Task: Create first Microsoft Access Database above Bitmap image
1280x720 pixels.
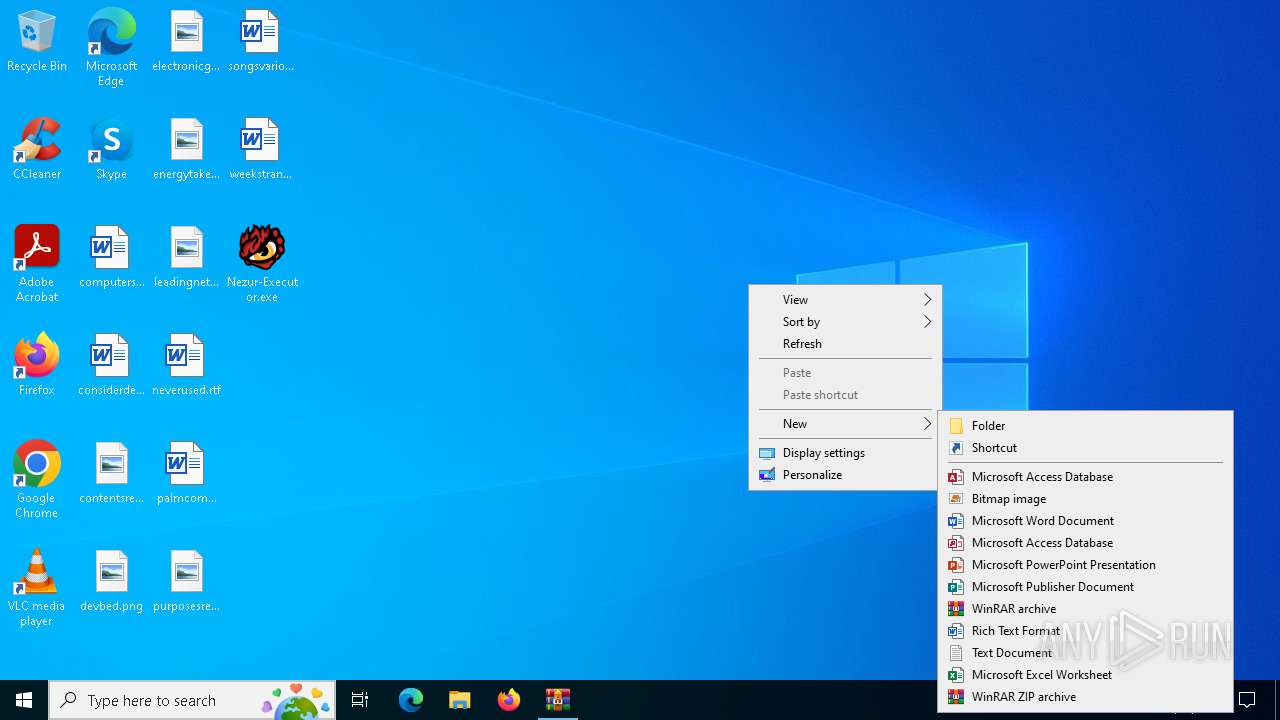Action: tap(1085, 476)
